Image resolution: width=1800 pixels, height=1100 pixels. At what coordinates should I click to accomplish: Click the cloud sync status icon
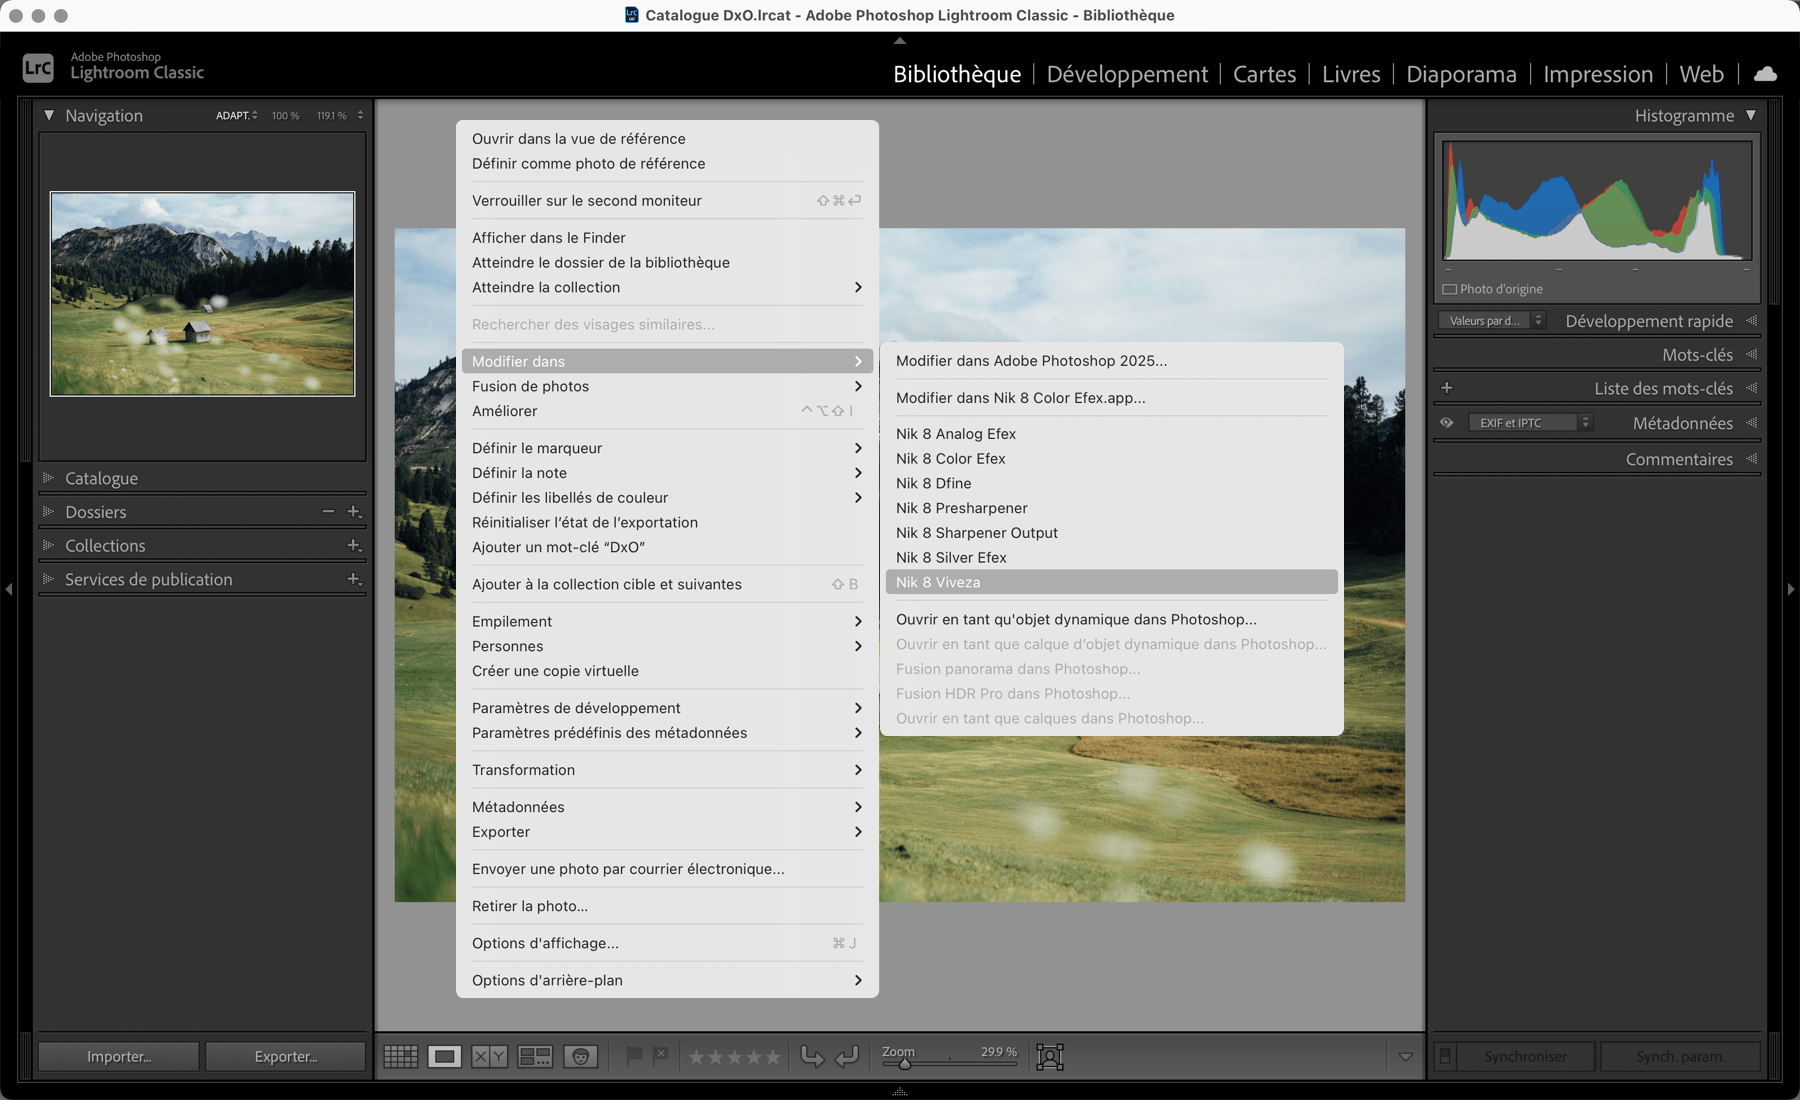[x=1766, y=73]
